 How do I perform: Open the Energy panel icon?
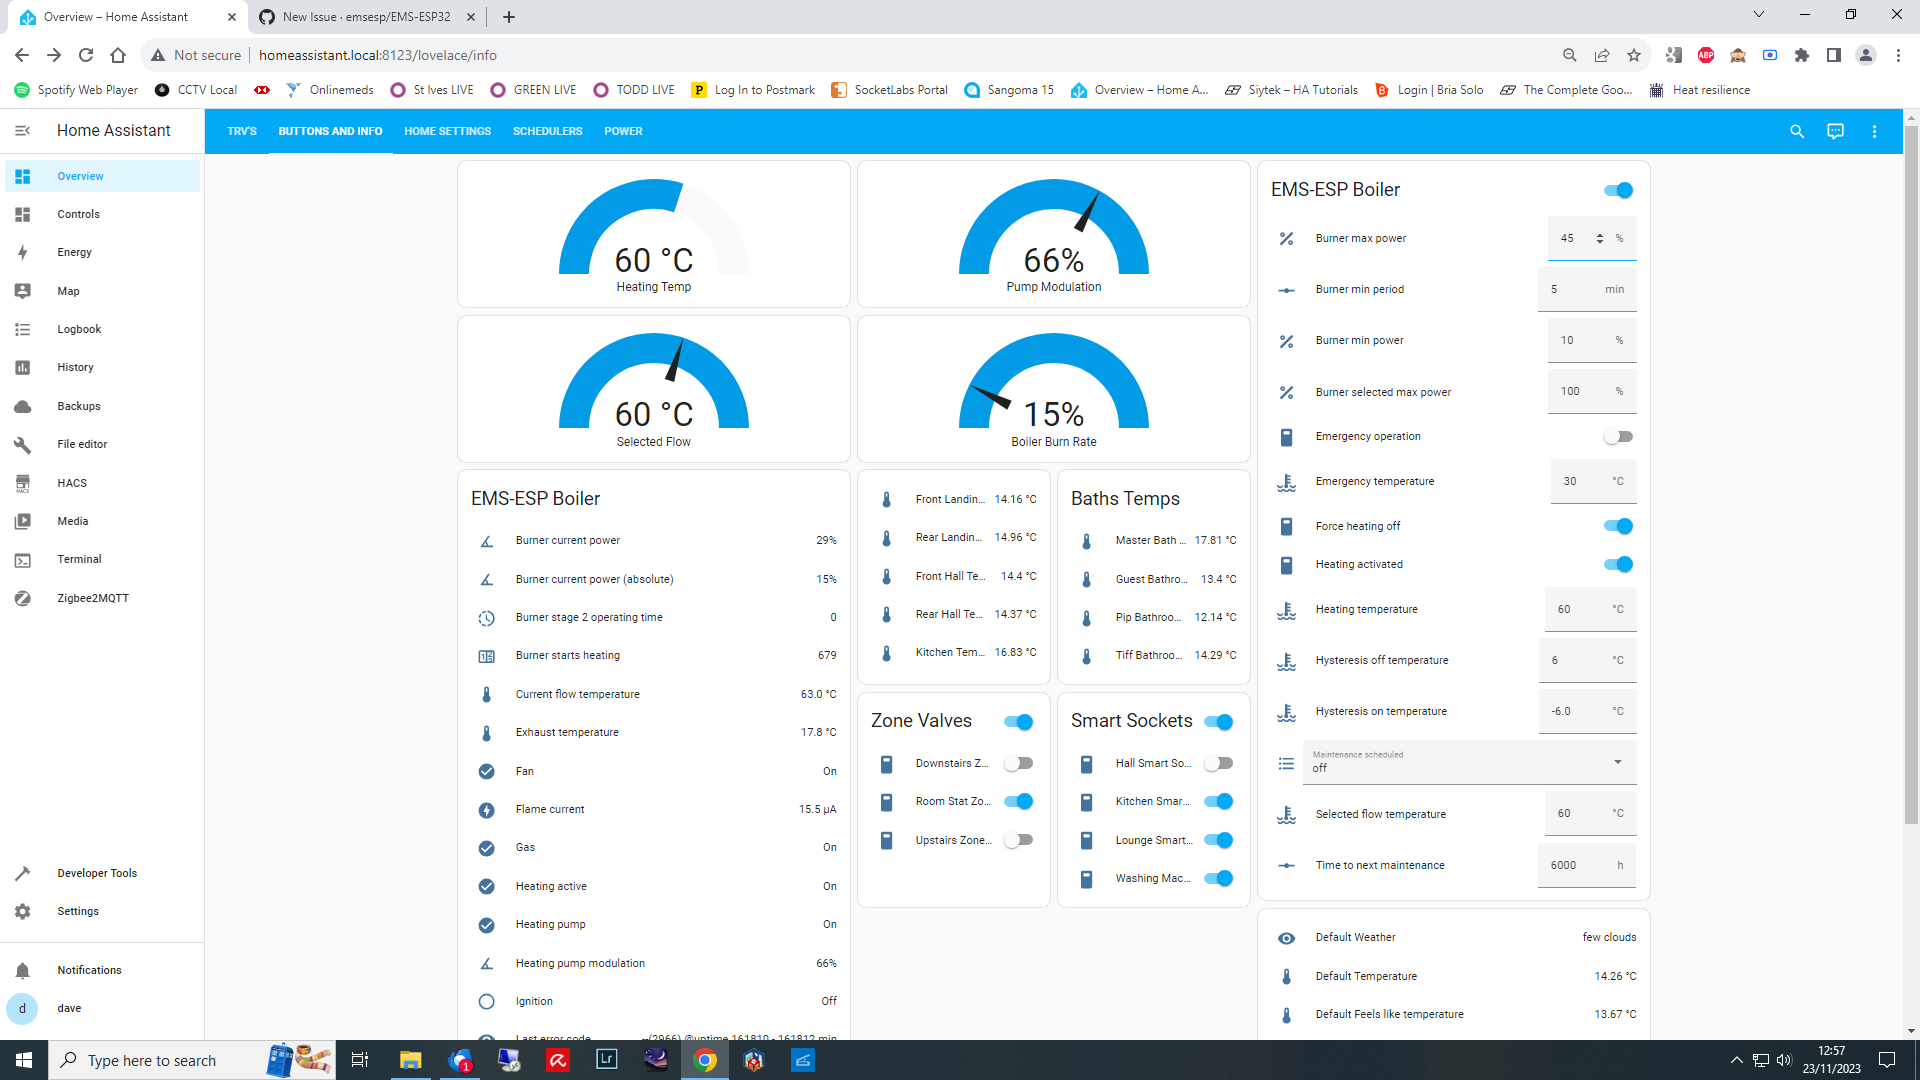[22, 252]
